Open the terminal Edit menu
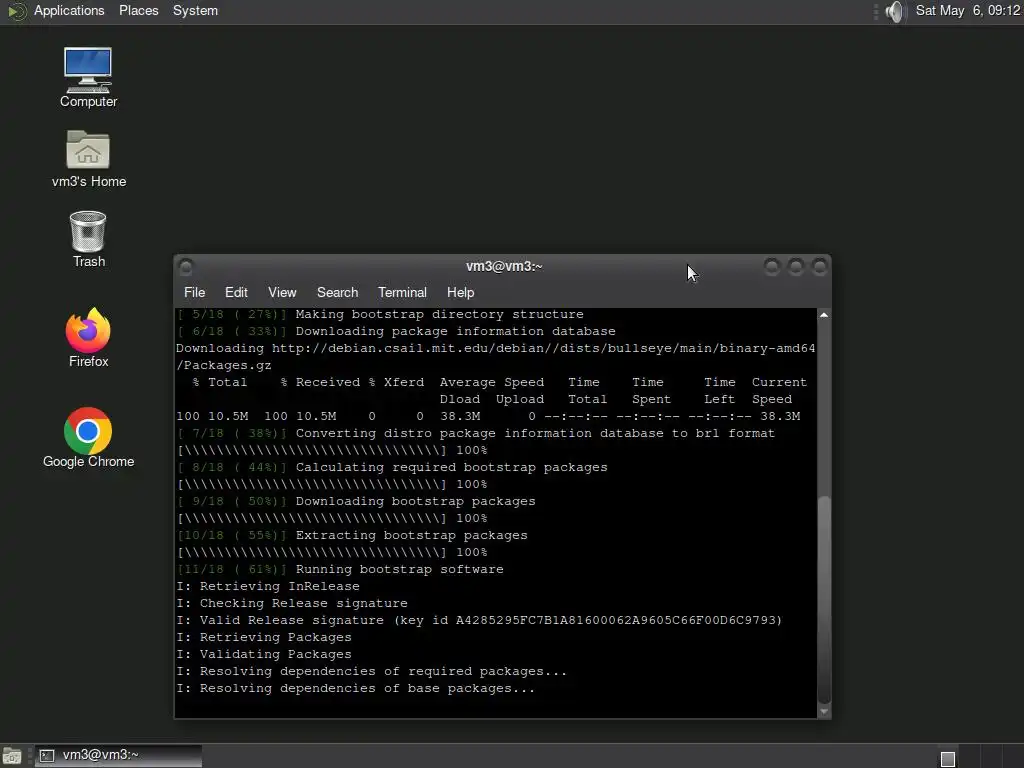The width and height of the screenshot is (1024, 768). tap(236, 293)
